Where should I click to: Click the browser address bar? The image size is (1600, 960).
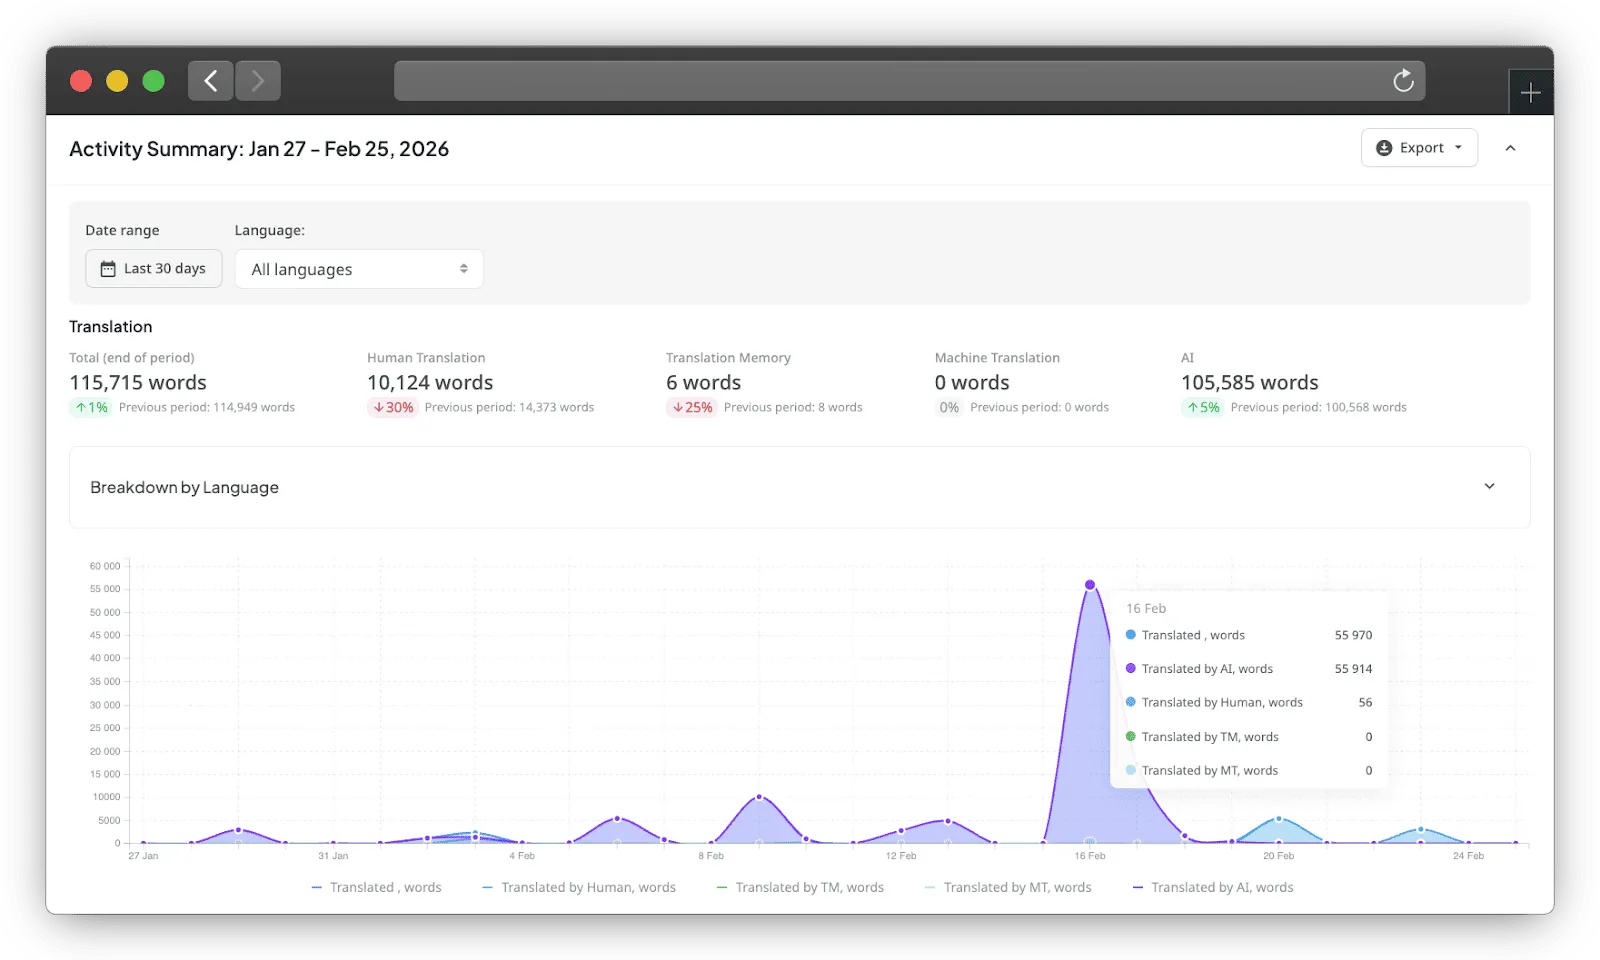point(890,81)
